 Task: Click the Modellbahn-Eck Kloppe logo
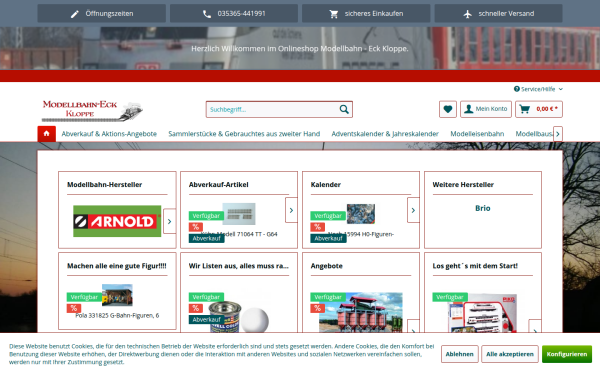[x=92, y=111]
